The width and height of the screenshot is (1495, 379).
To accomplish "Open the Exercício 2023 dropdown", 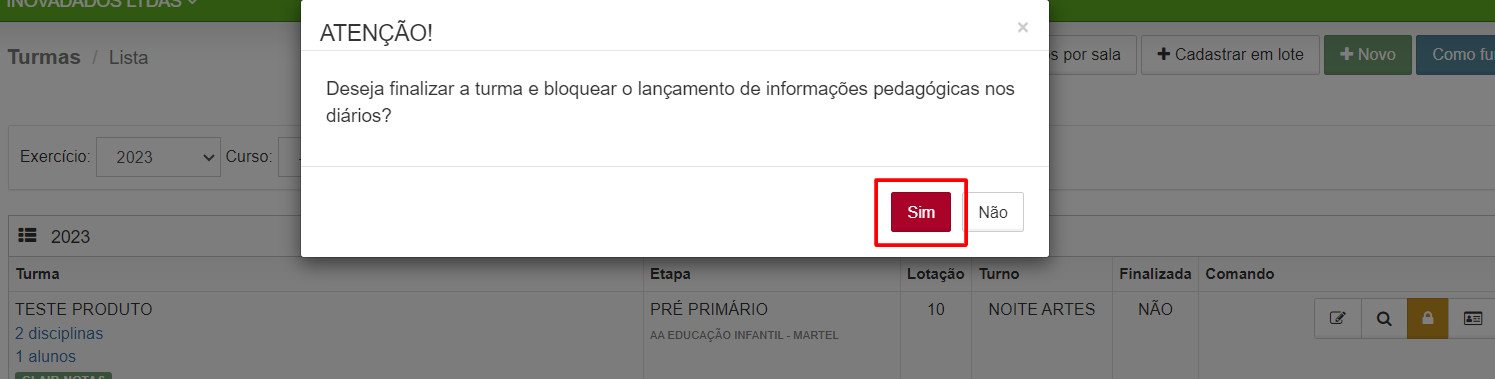I will coord(158,157).
